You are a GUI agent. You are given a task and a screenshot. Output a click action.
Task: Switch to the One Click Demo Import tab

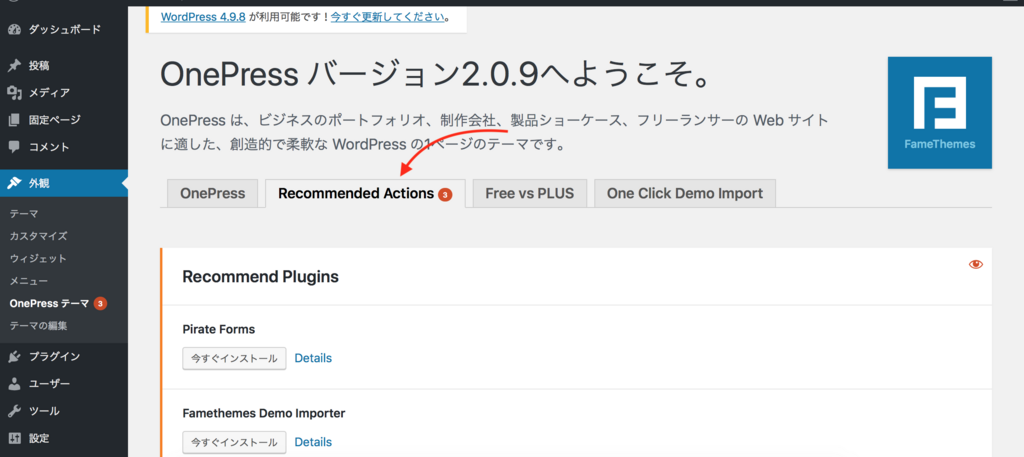(685, 193)
